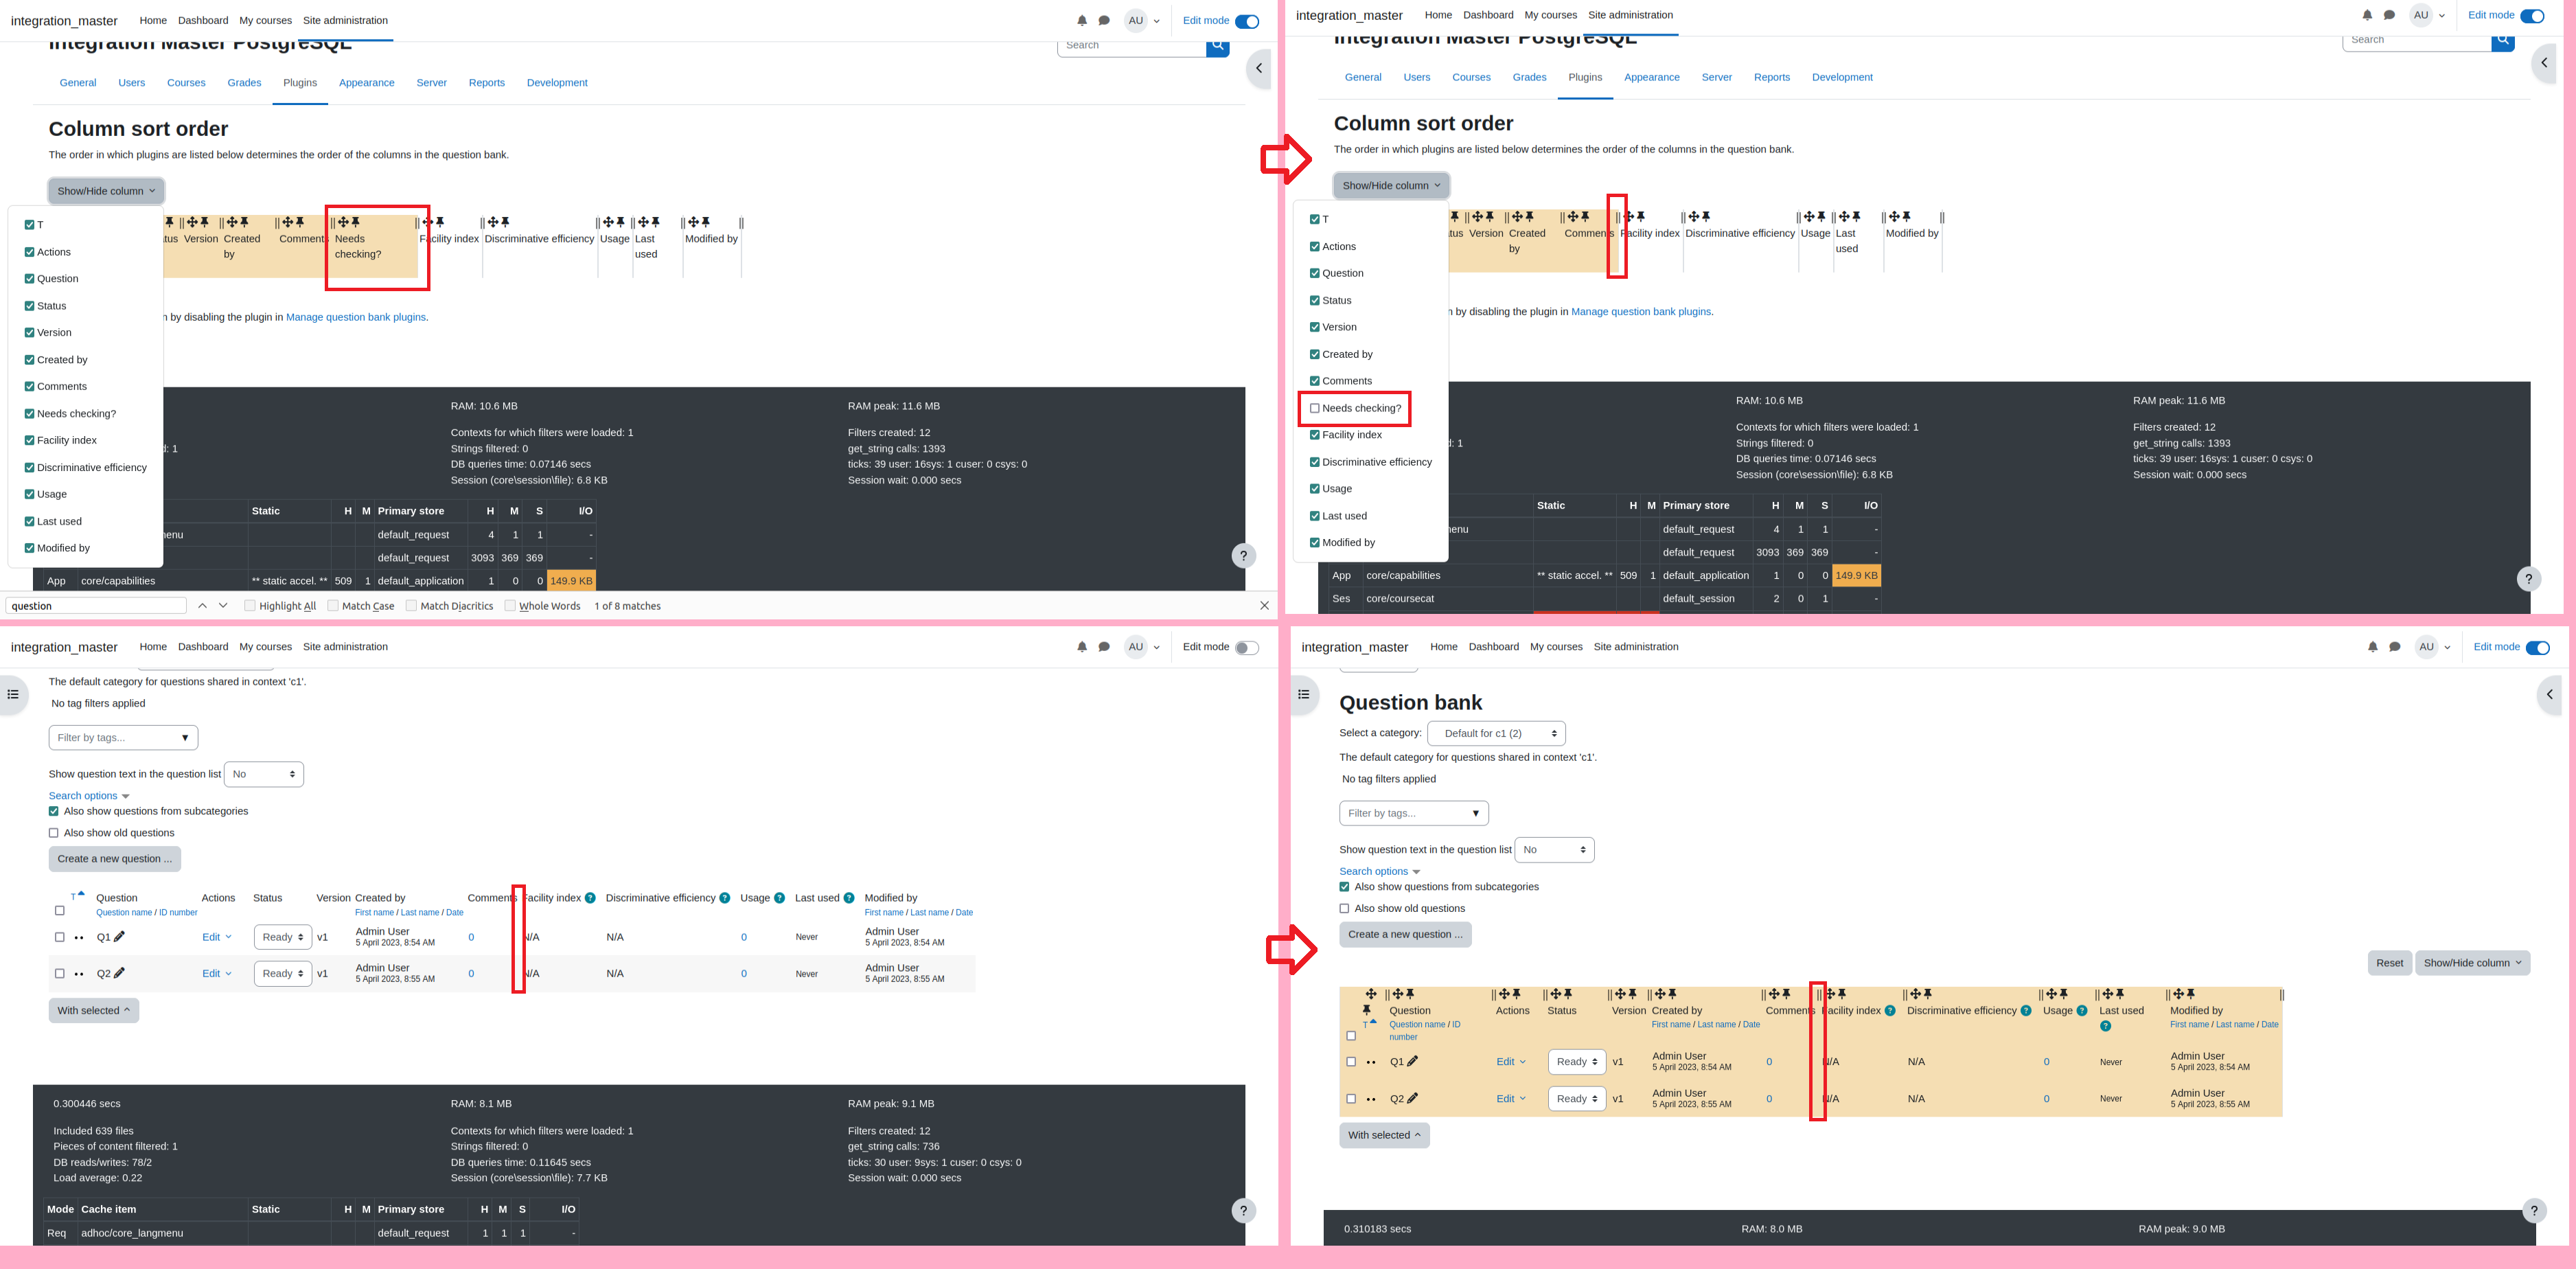Screen dimensions: 2576x1269
Task: Click move icon of Last used column, top-right screenshot
Action: [x=1844, y=217]
